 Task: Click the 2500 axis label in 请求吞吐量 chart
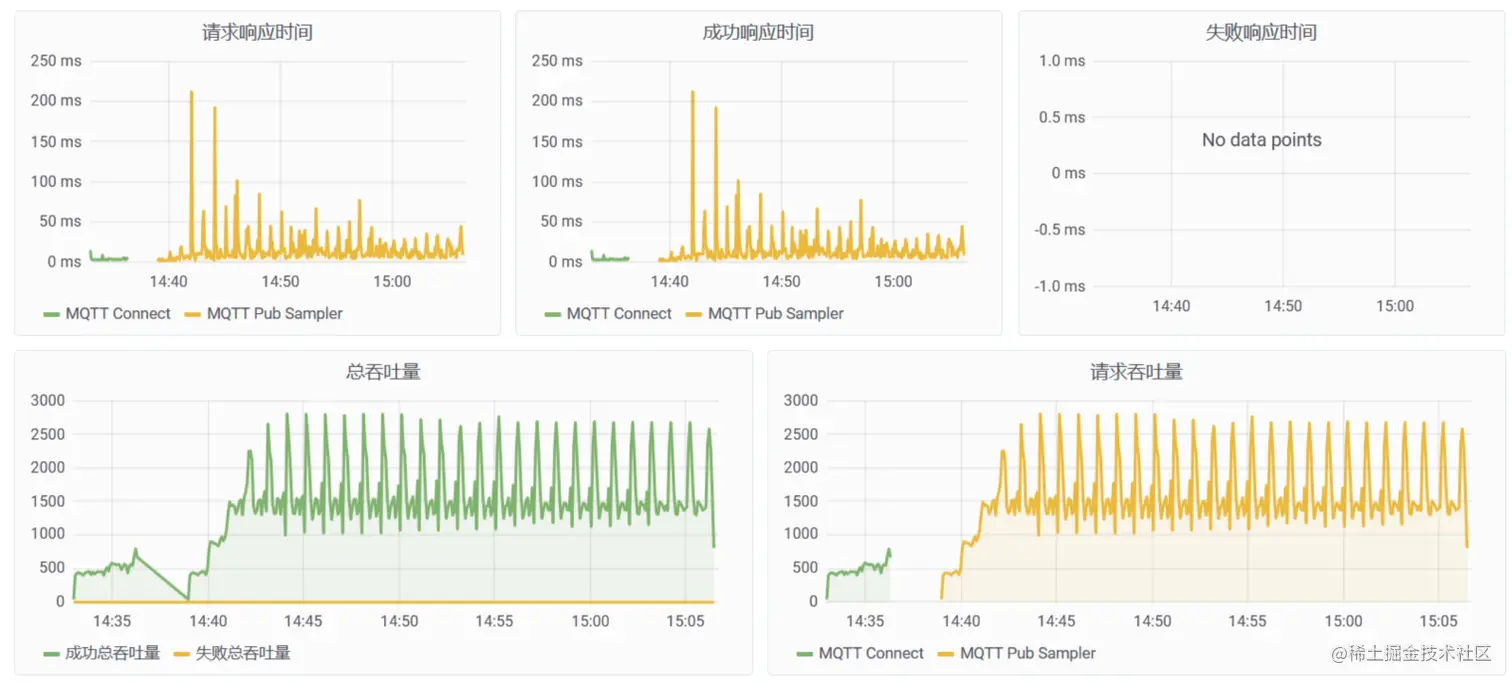[x=801, y=434]
